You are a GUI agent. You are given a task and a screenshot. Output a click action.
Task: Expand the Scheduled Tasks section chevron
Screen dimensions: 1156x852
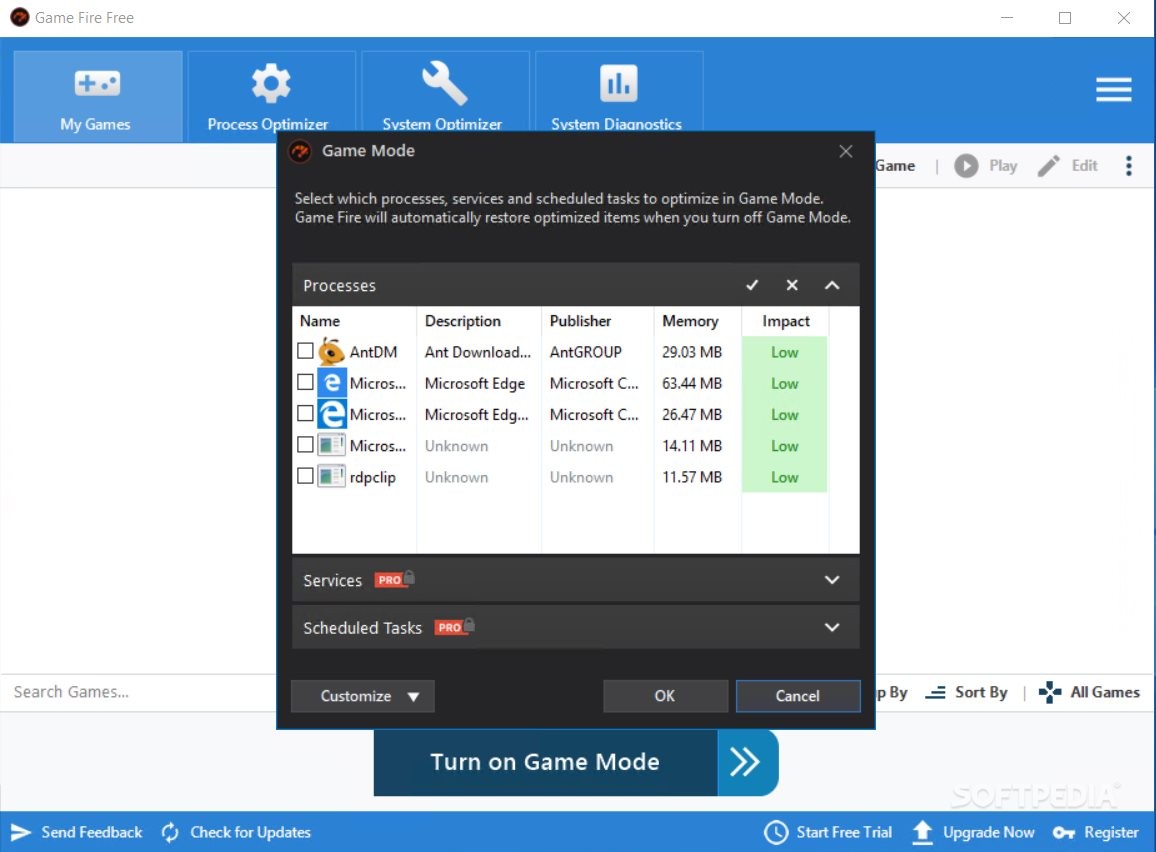coord(832,627)
